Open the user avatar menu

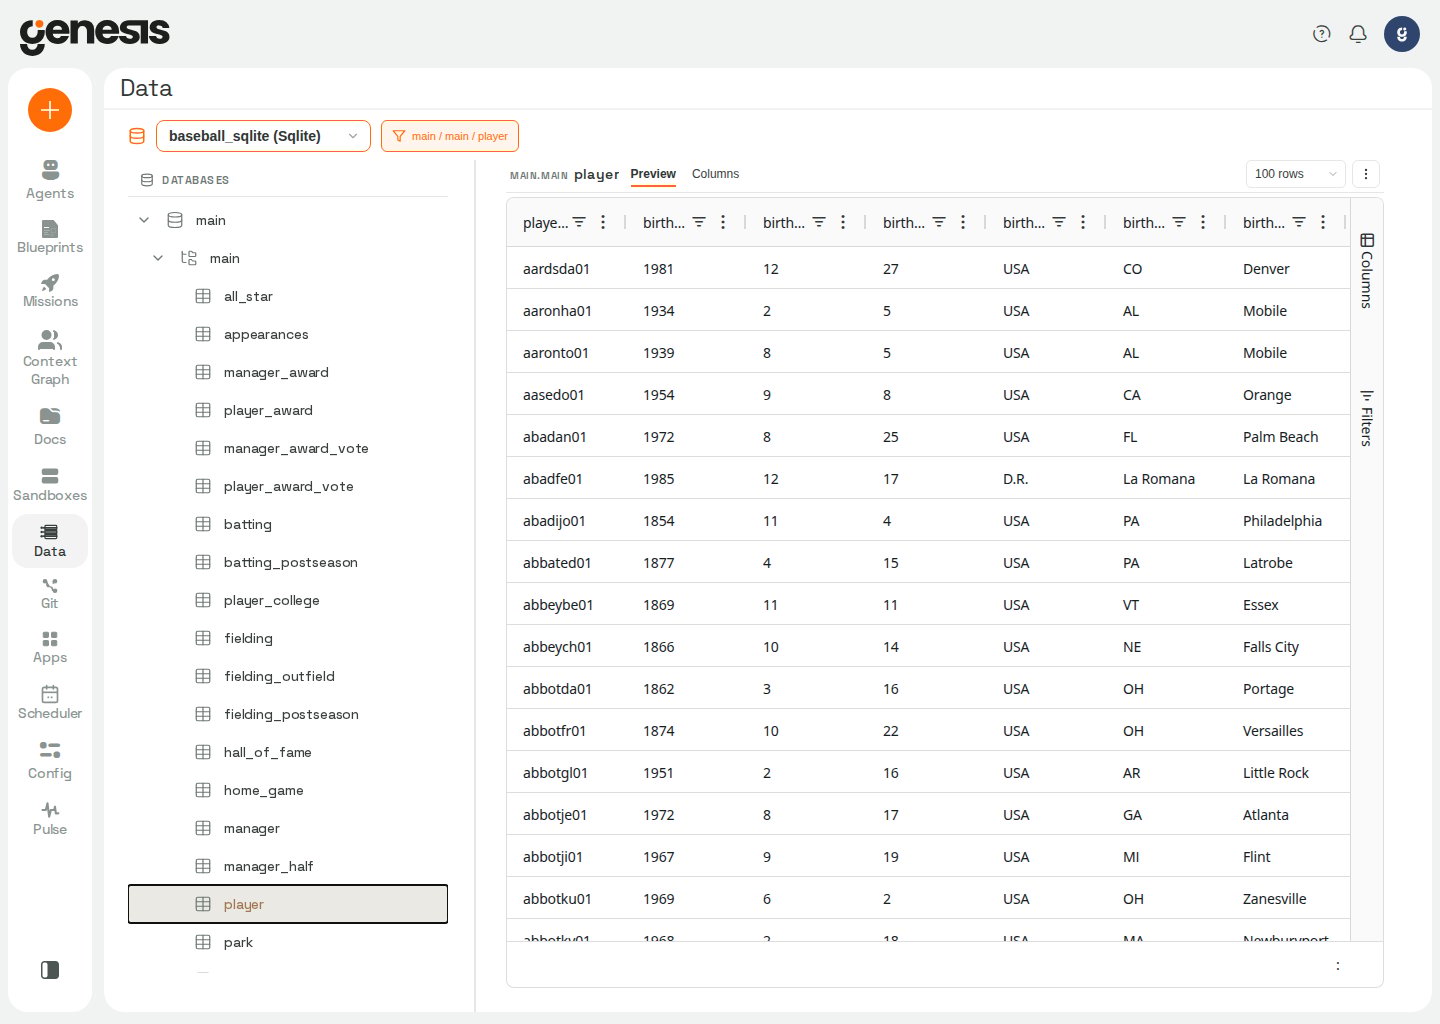pos(1402,34)
